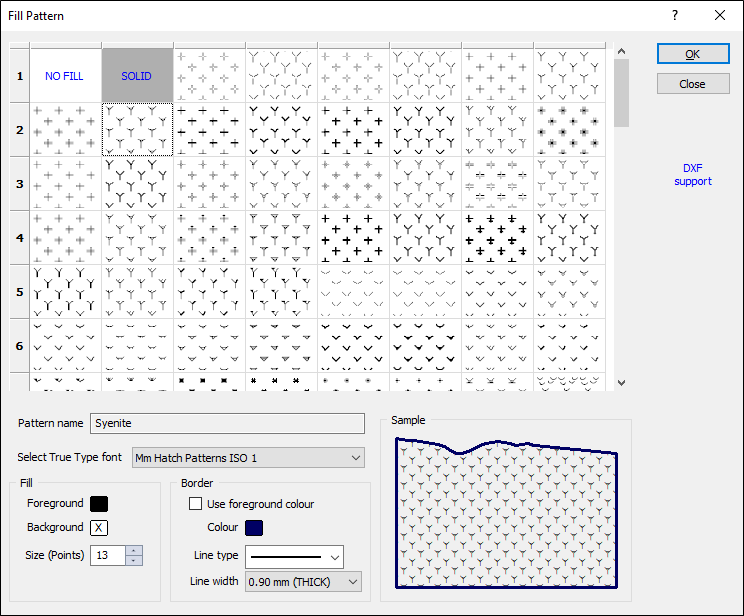Viewport: 744px width, 616px height.
Task: Click the Pattern name text field
Action: [x=227, y=423]
